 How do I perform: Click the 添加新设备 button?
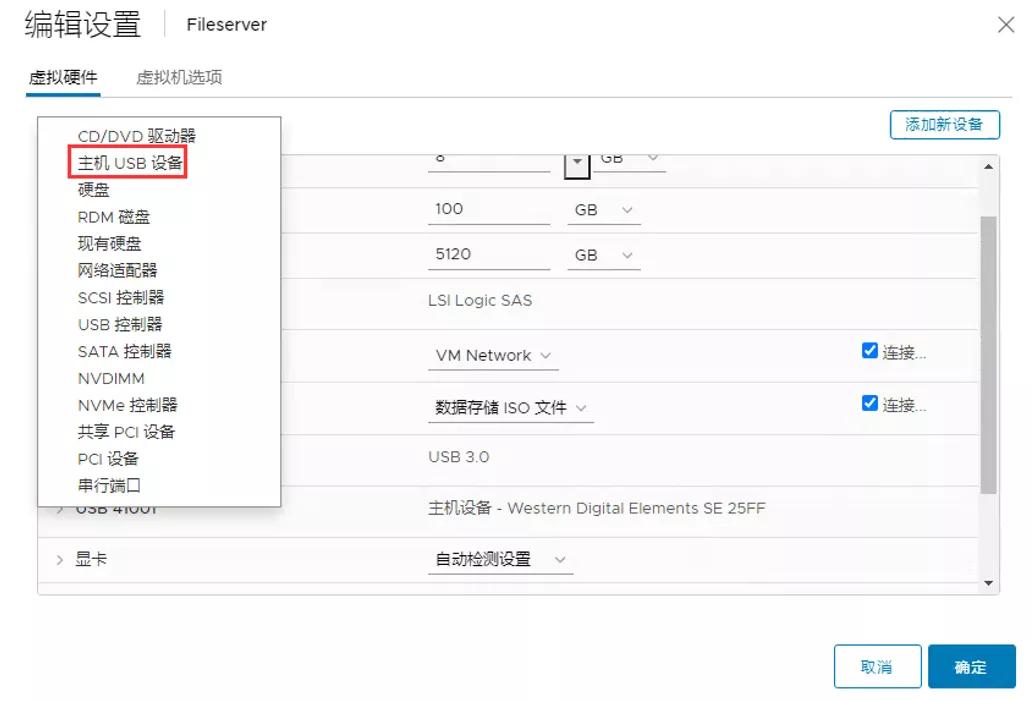pos(944,125)
